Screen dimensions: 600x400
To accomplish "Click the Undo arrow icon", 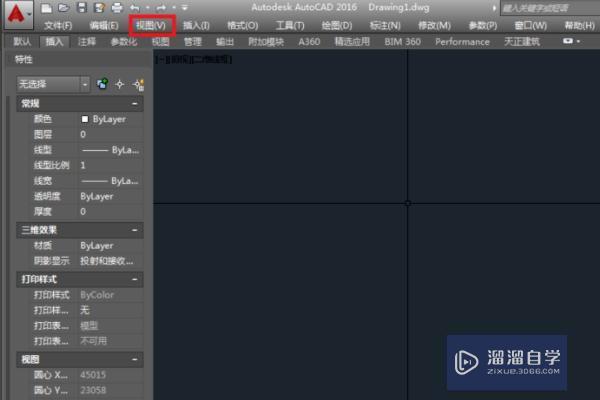I will [135, 8].
